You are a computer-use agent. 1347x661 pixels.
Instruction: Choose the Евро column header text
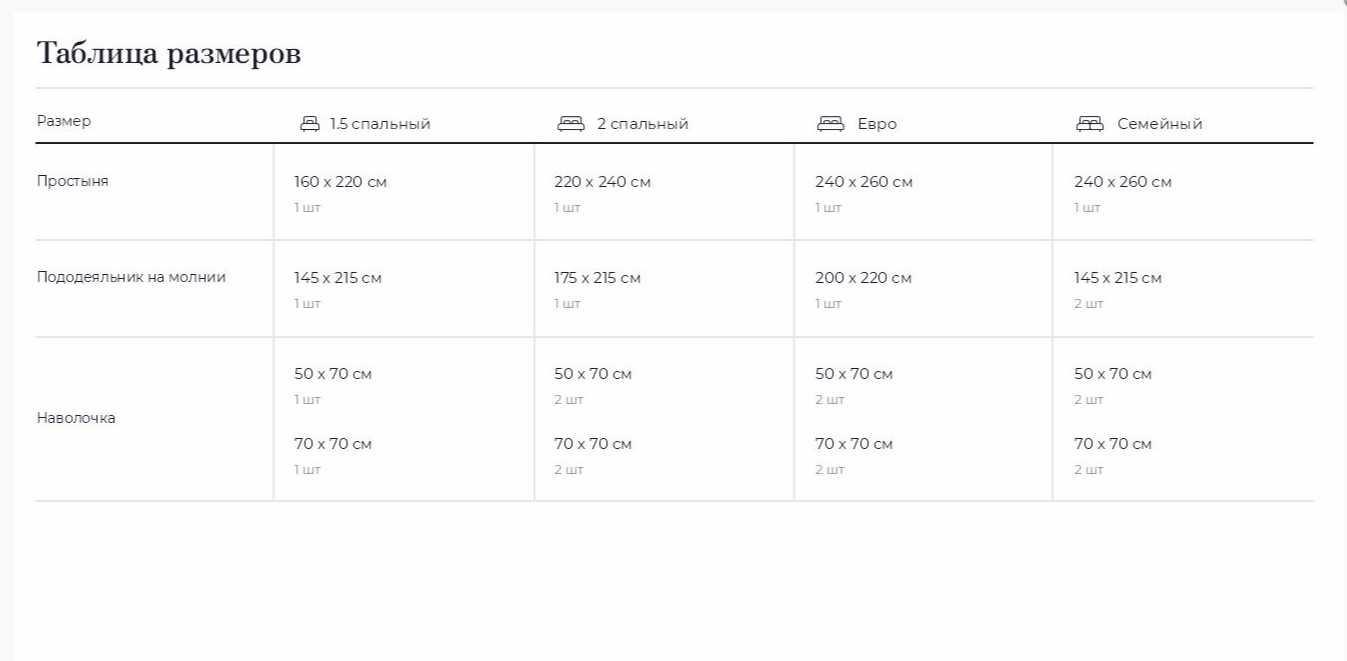(x=877, y=124)
